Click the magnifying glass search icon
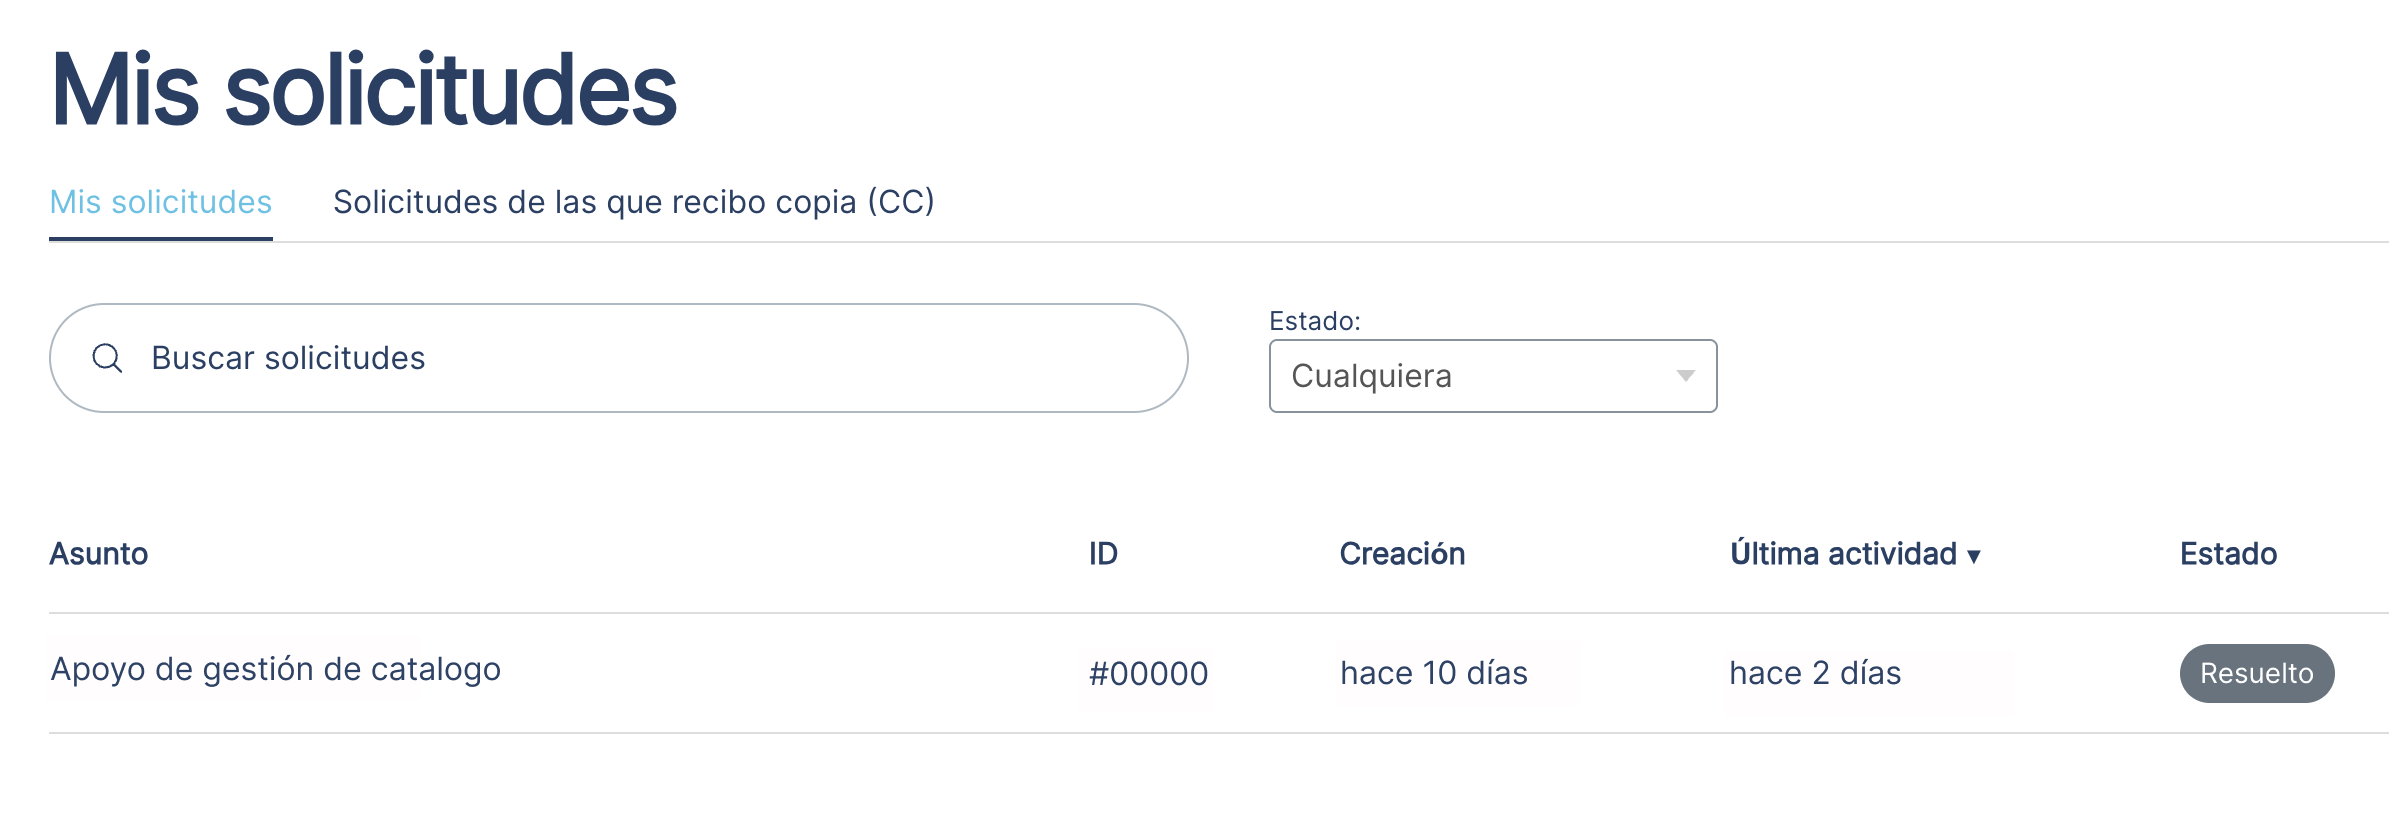 click(x=107, y=358)
